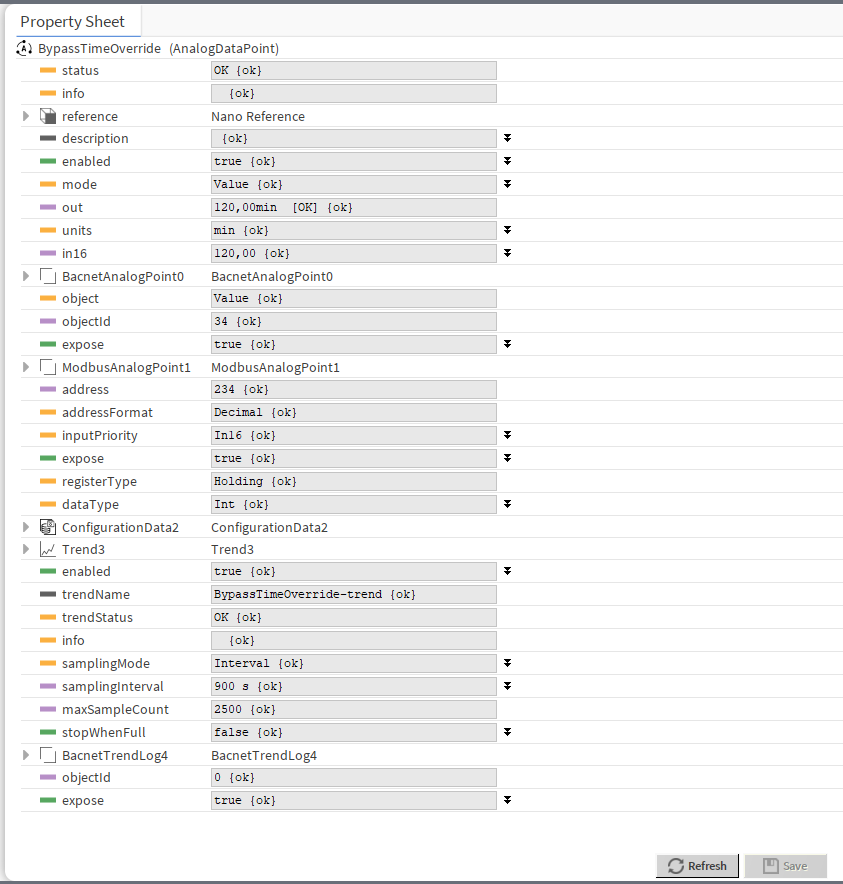Open the mode row double-chevron

tap(507, 184)
